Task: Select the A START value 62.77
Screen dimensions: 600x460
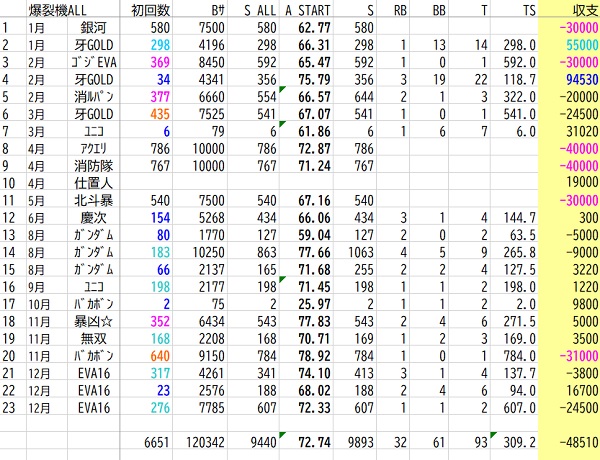Action: [314, 28]
